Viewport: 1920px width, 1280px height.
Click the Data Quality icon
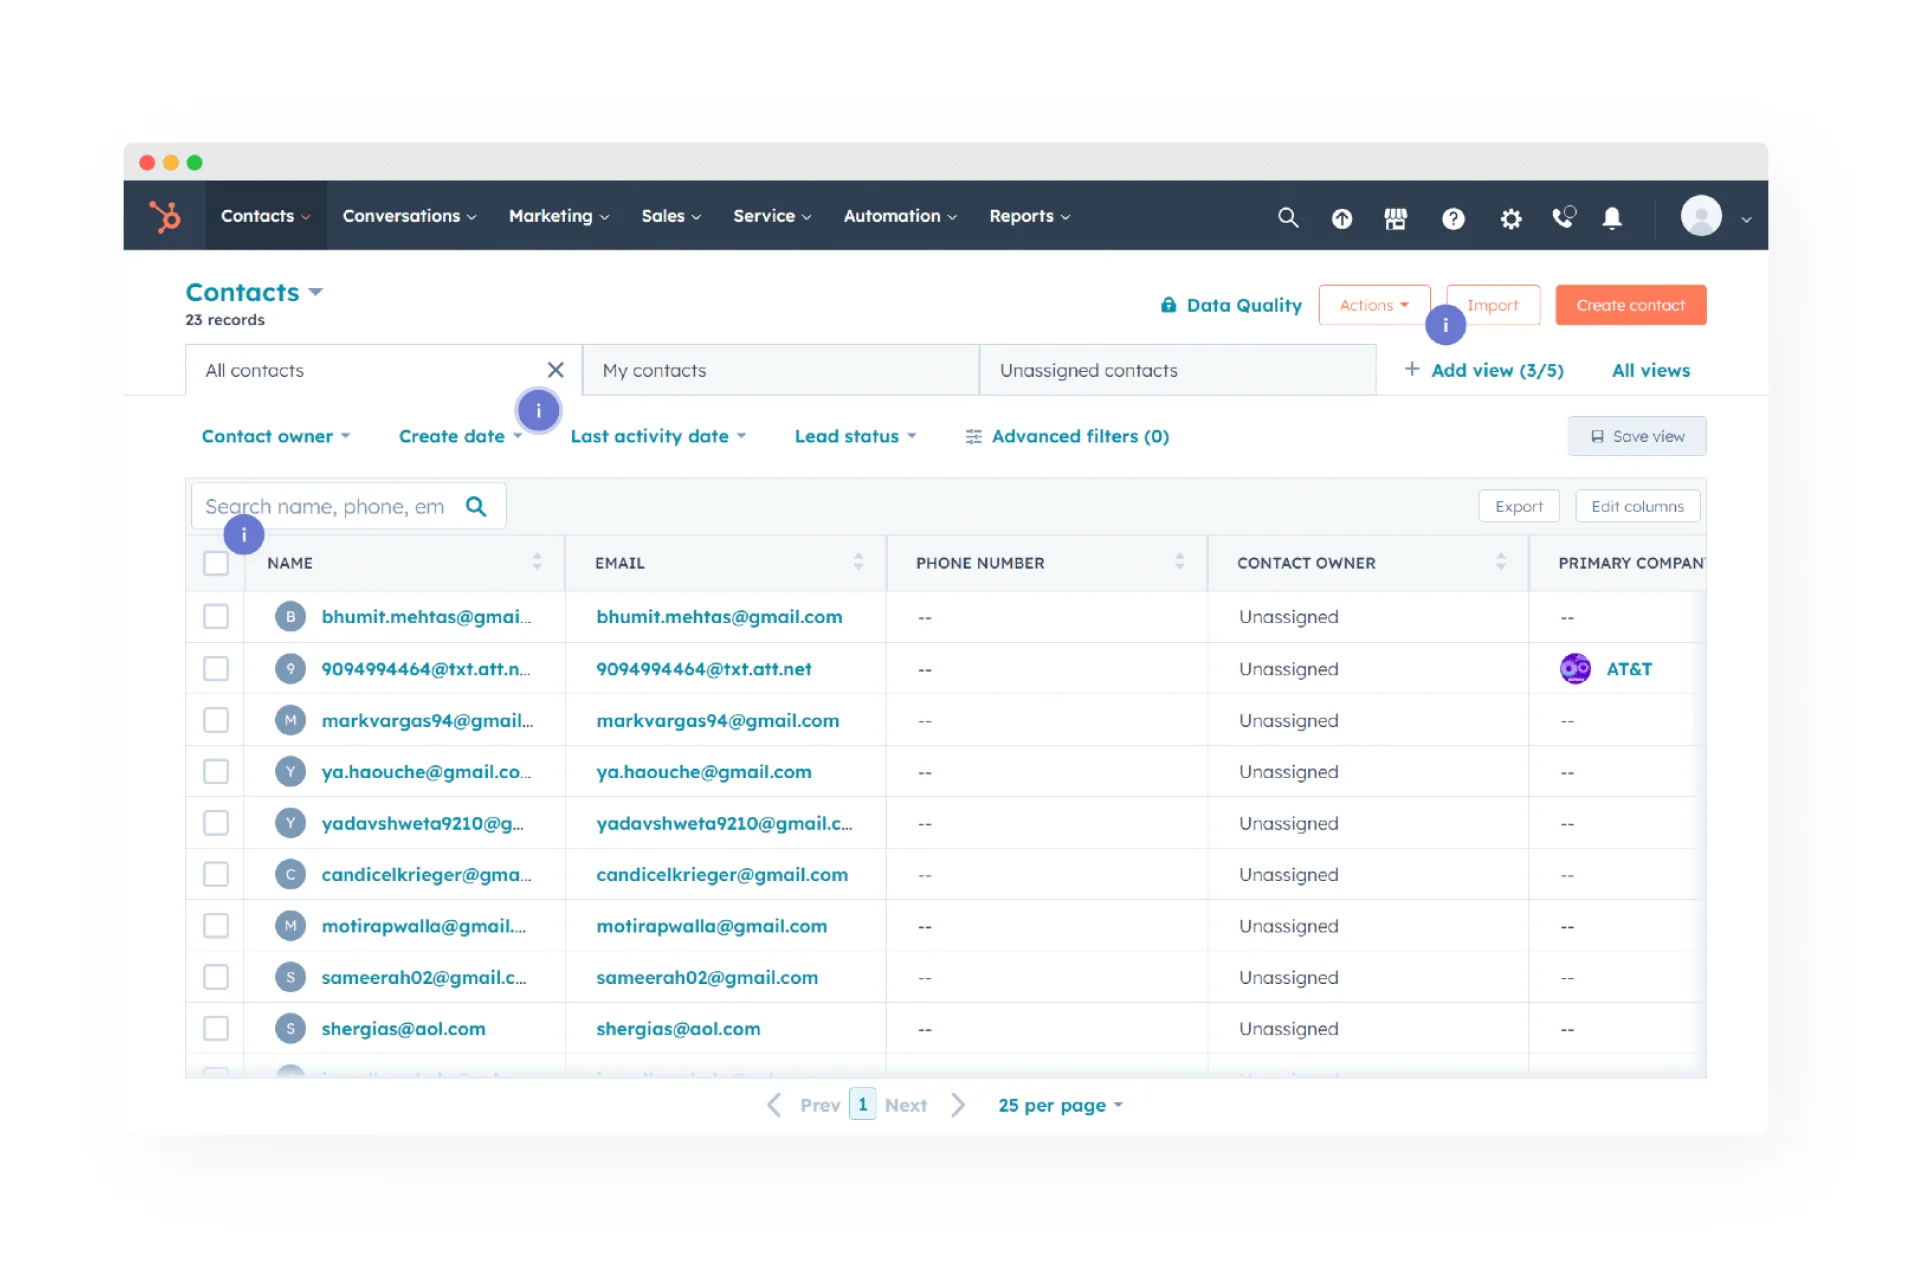coord(1171,304)
